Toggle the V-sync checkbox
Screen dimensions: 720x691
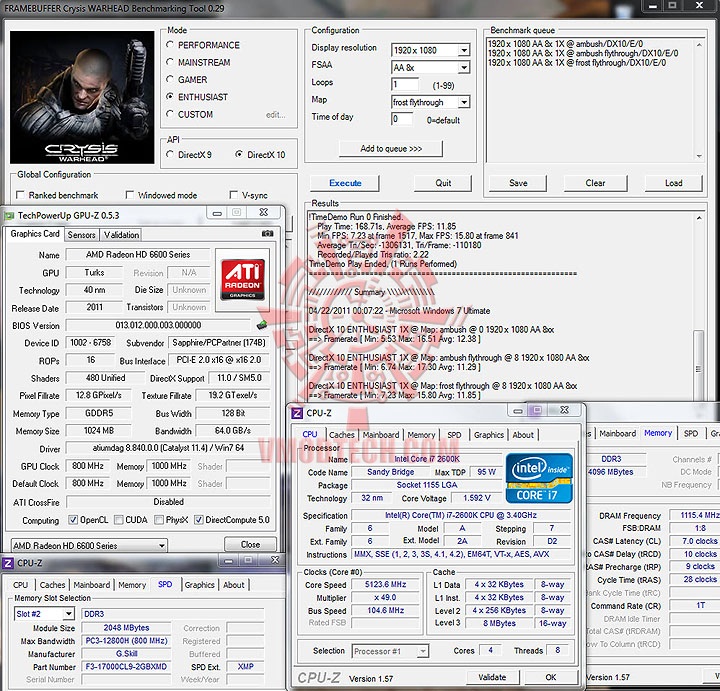point(233,195)
